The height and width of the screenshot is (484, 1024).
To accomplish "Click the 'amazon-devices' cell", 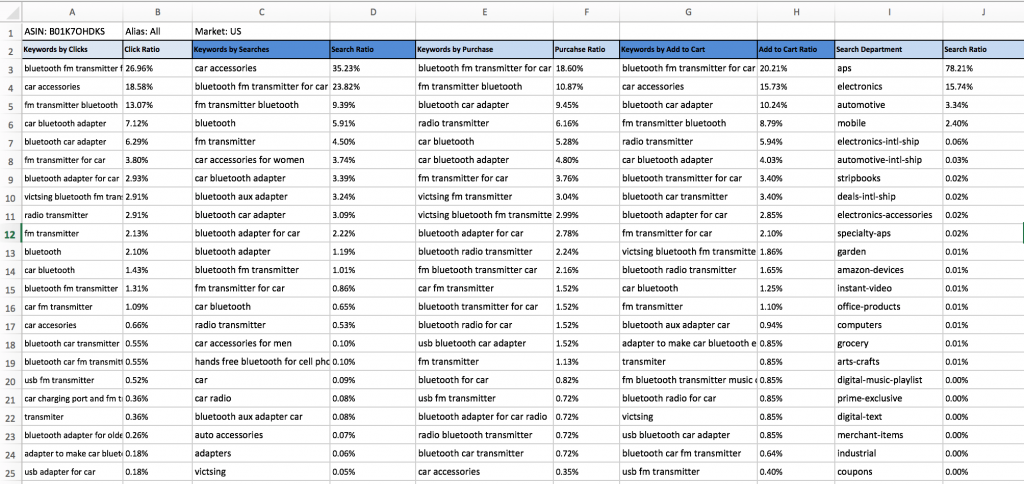I will click(x=889, y=270).
